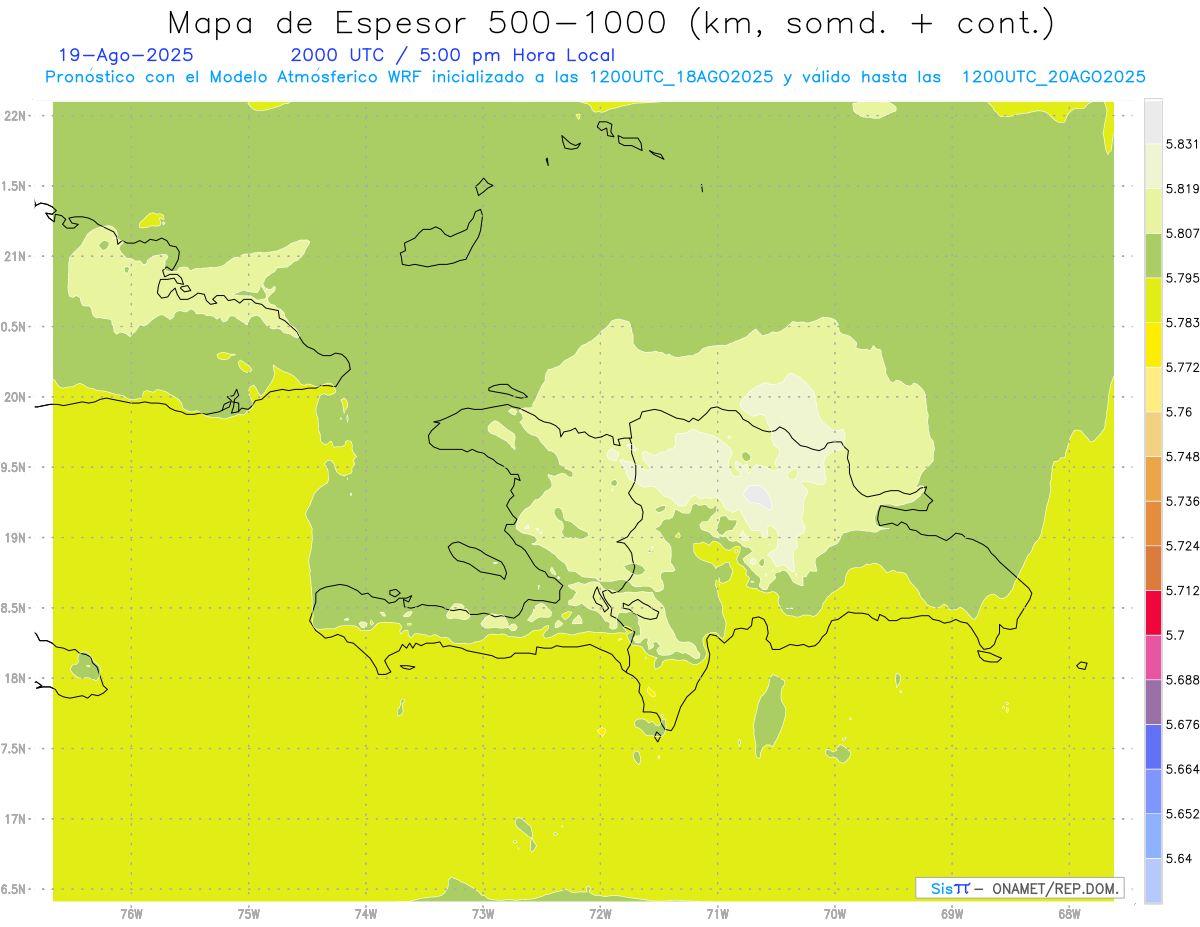
Task: Click the legend value "5.783"
Action: (1182, 323)
